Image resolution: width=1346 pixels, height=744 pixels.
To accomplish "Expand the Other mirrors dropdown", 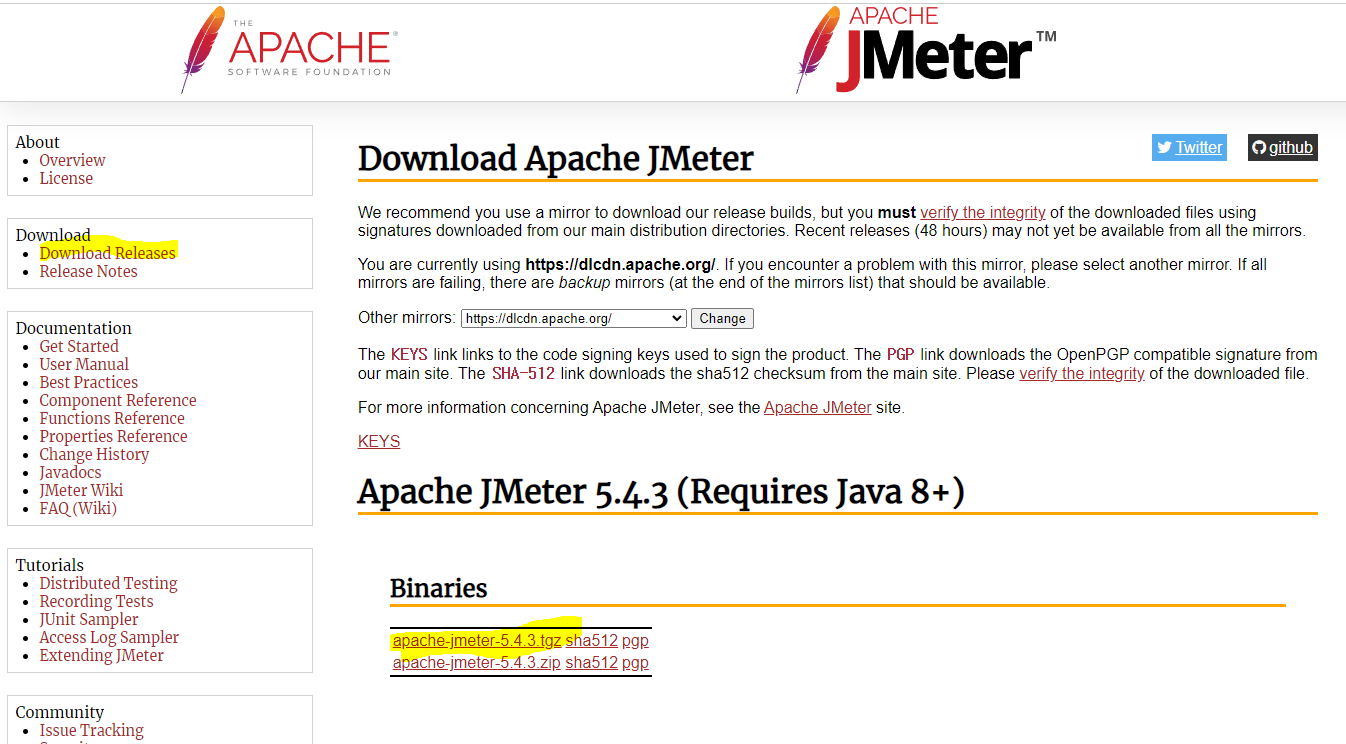I will [x=573, y=318].
